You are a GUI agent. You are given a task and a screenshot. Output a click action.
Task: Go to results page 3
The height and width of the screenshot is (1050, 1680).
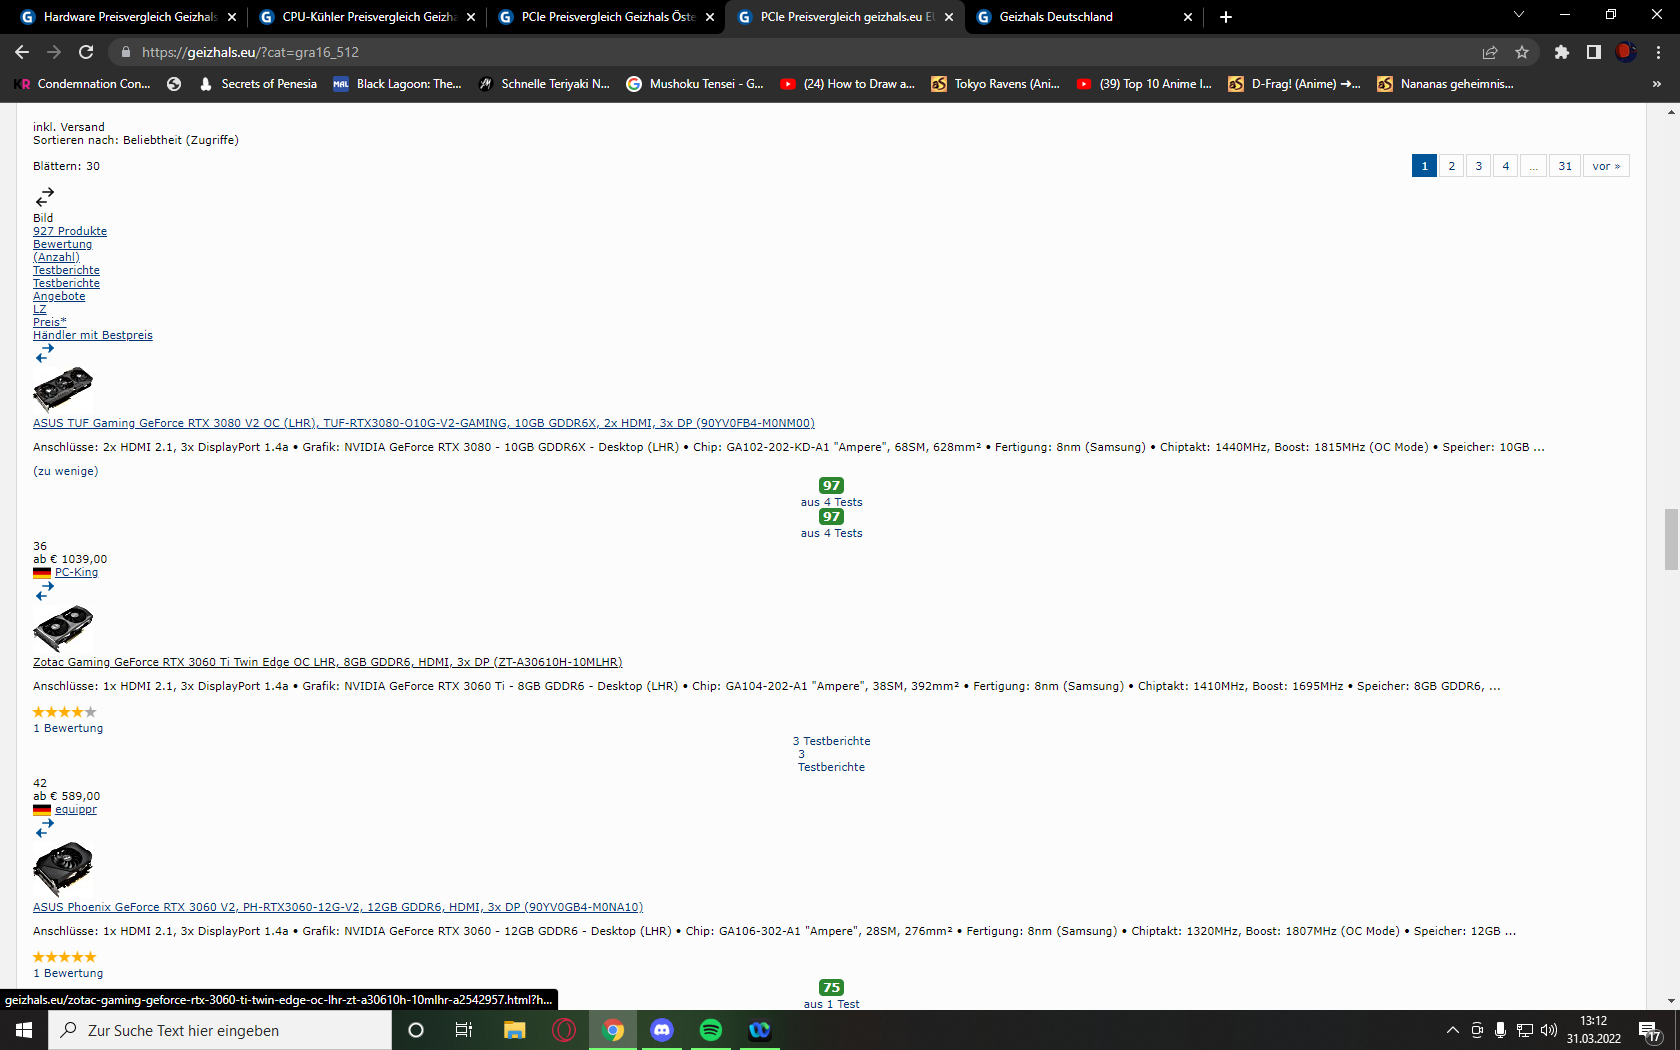(x=1478, y=166)
